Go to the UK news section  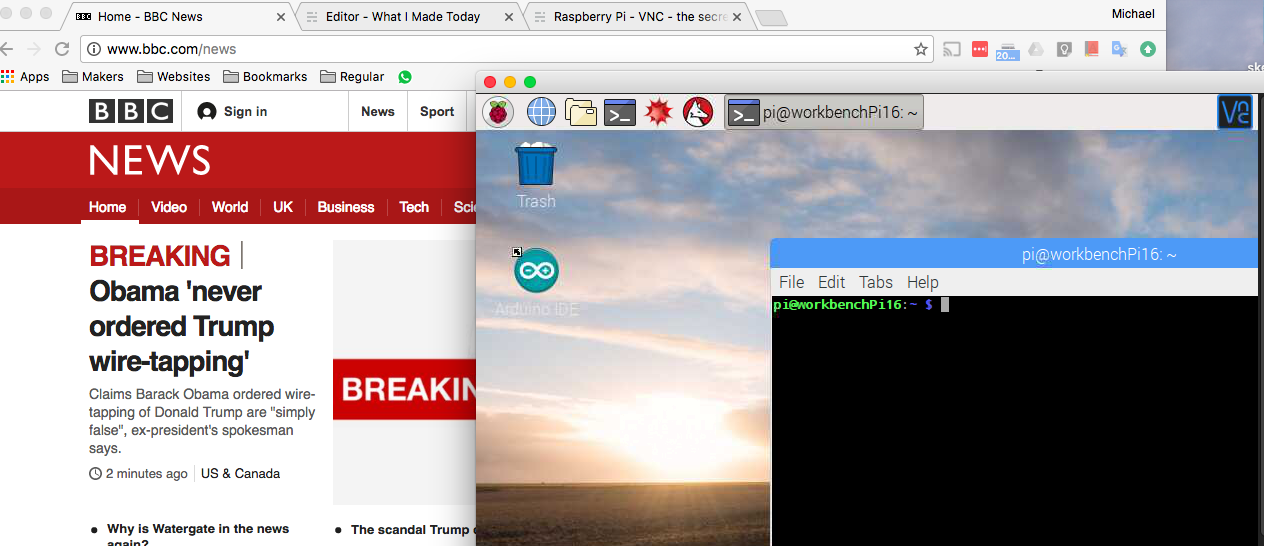click(x=283, y=207)
